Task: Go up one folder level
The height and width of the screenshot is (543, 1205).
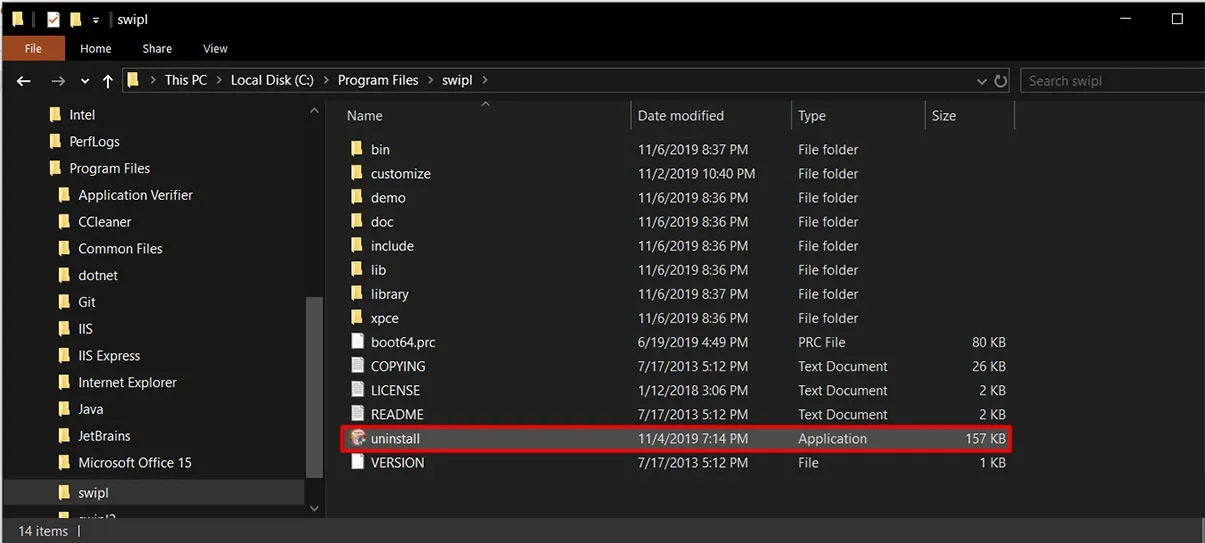Action: click(x=108, y=81)
